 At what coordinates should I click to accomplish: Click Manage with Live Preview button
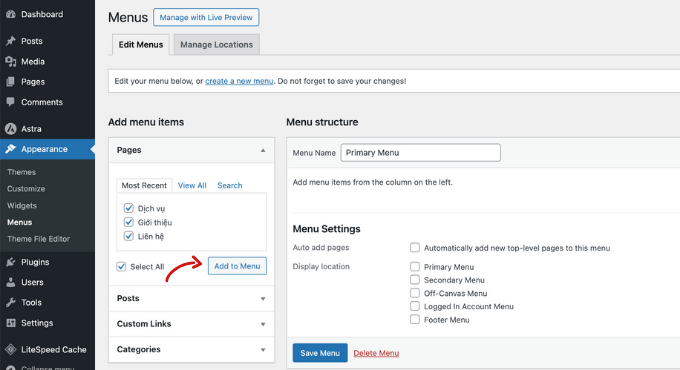pyautogui.click(x=206, y=17)
